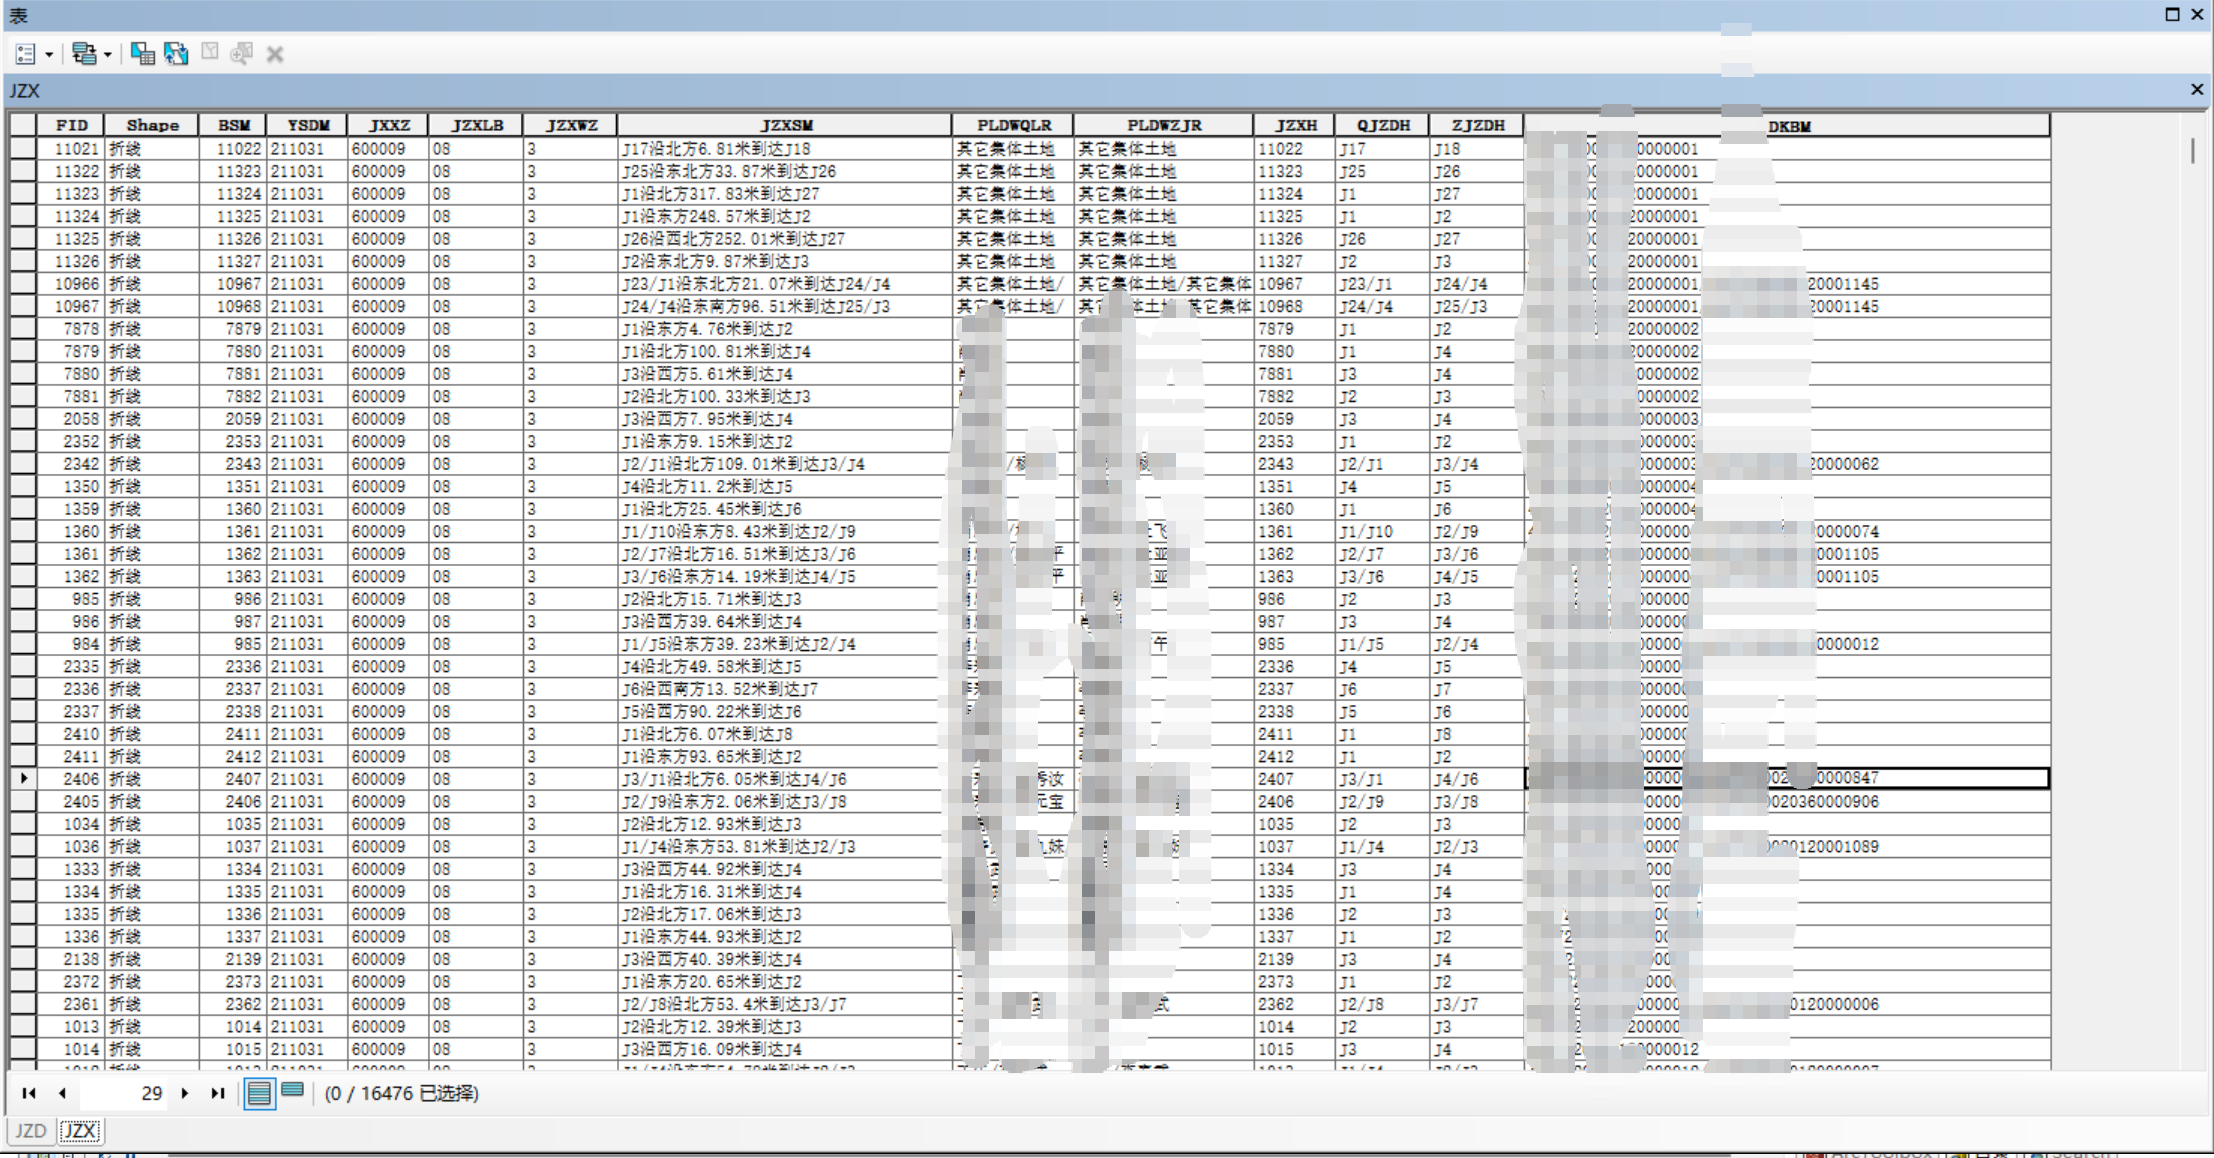
Task: Click the JZXSM column header
Action: click(x=785, y=125)
